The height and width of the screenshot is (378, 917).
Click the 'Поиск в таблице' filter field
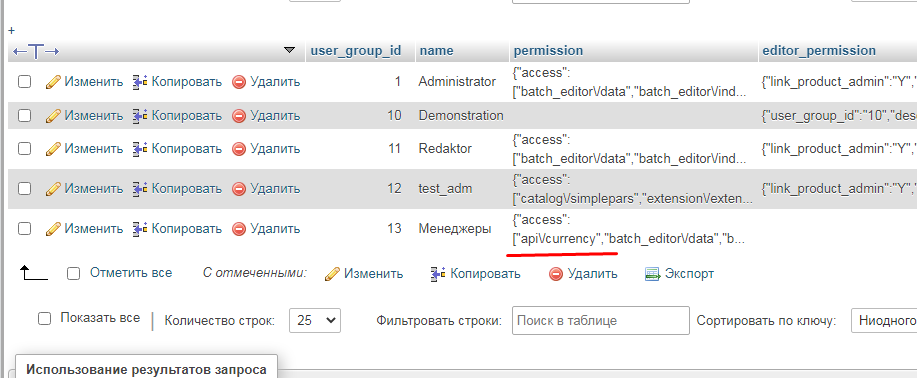(601, 321)
